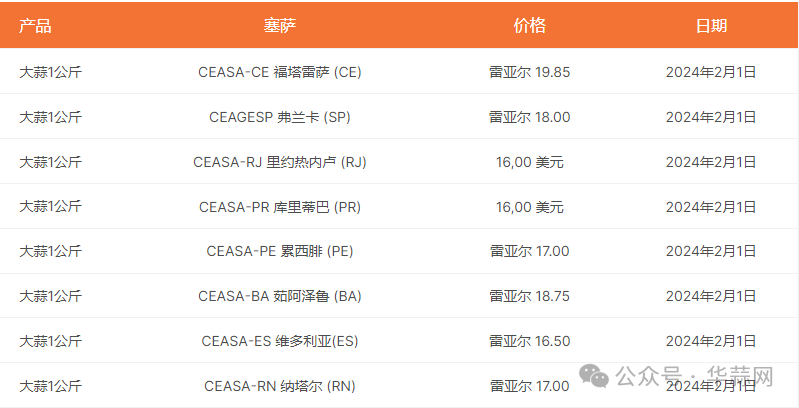Click the 雷亚尔 19.85 price cell
Screen dimensions: 799x408
pos(529,72)
